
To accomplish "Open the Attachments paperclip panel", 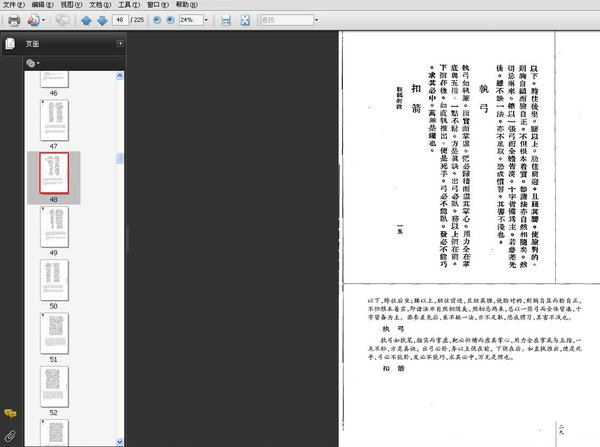I will tap(10, 436).
